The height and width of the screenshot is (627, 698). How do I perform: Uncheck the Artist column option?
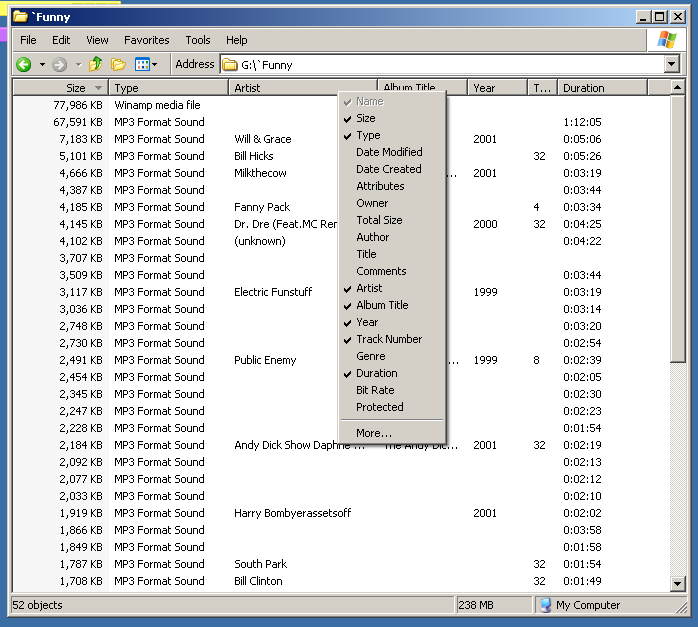coord(369,288)
